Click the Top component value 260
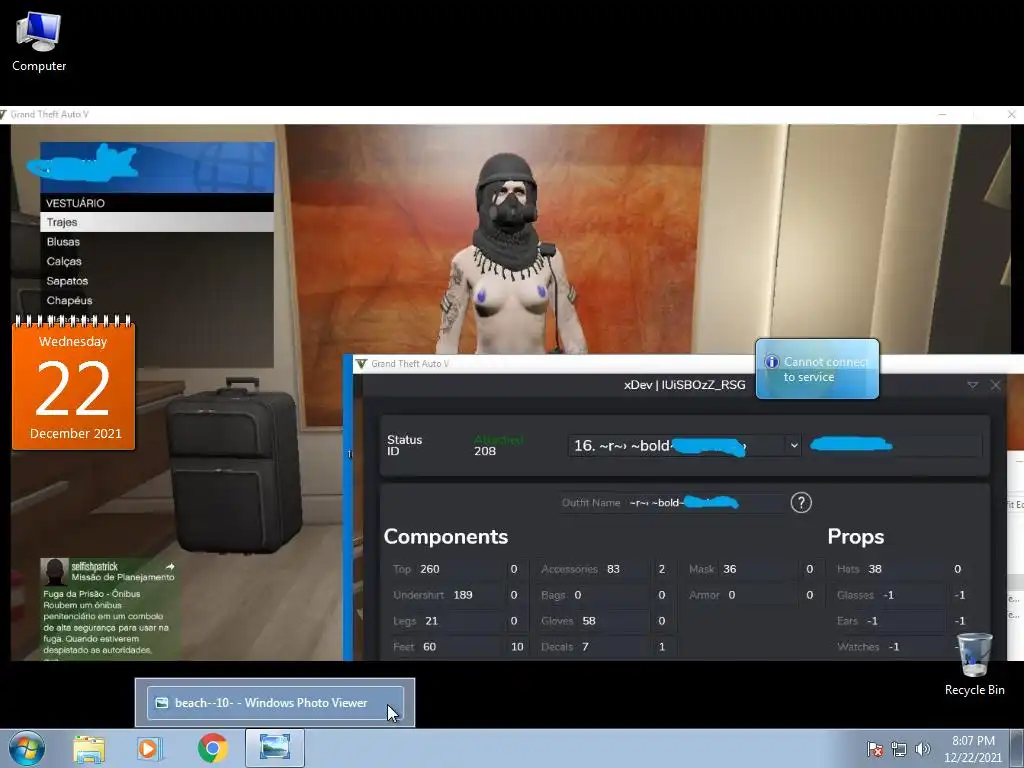This screenshot has height=768, width=1024. (430, 569)
